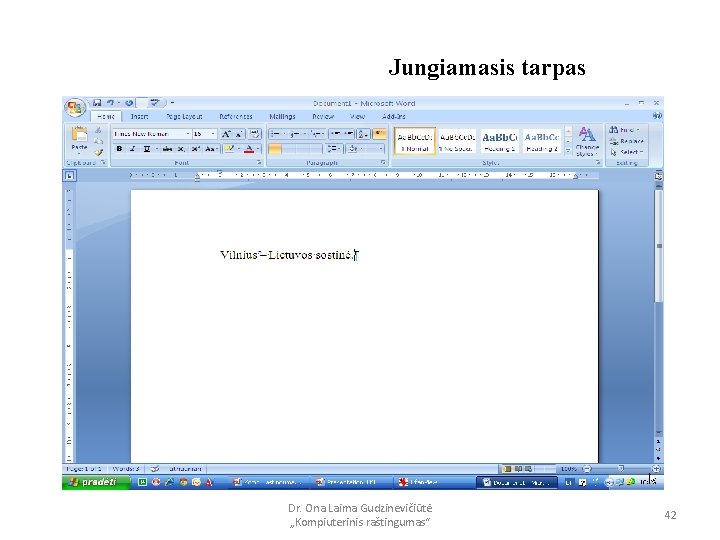Open the font size dropdown
This screenshot has height=540, width=720.
click(213, 134)
